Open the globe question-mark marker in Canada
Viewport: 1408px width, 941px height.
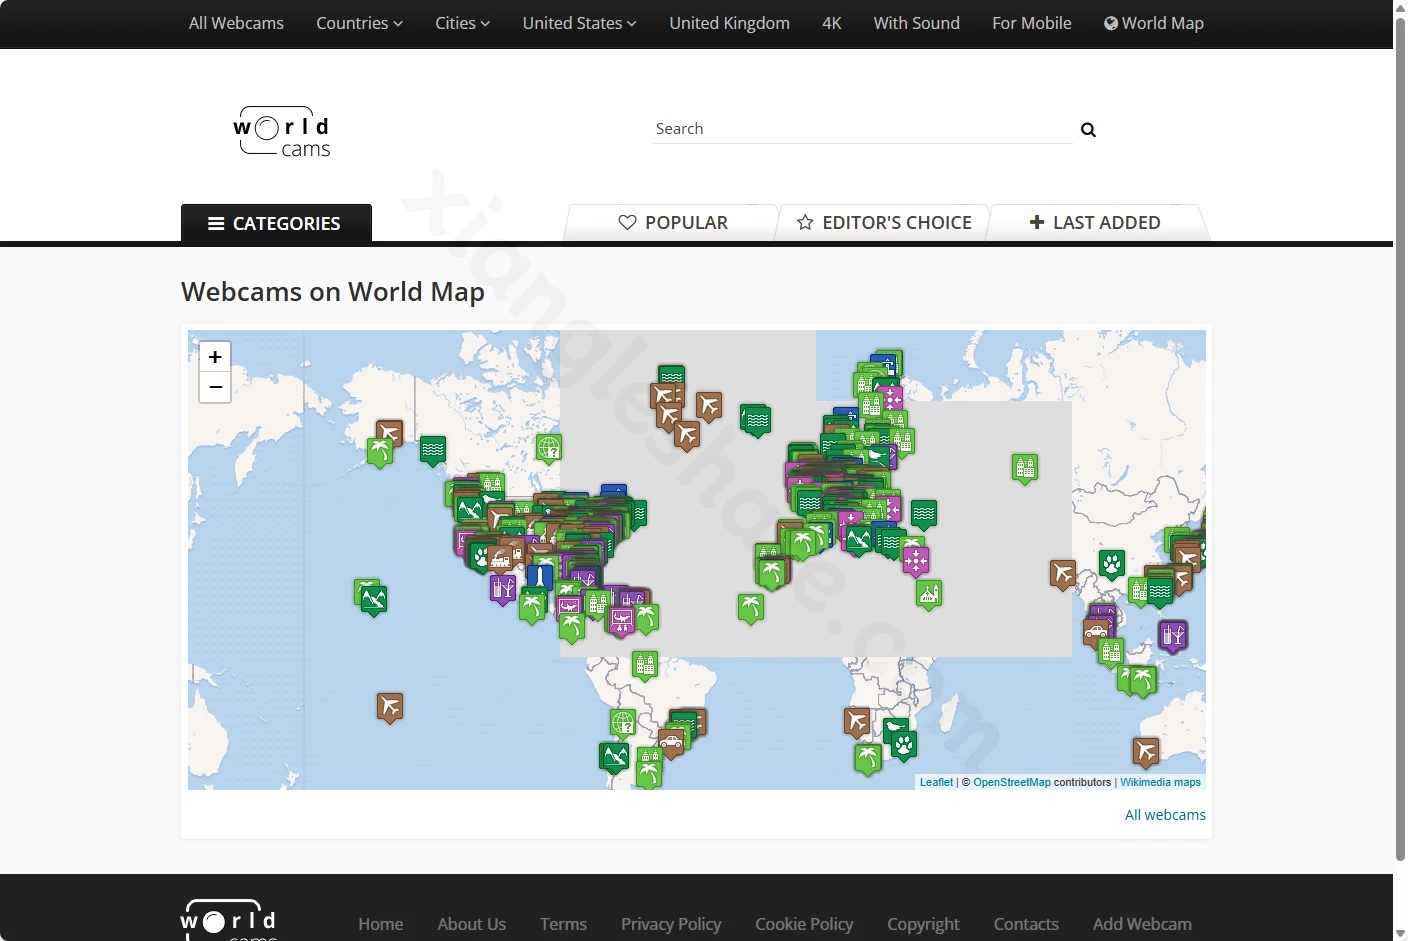tap(549, 448)
